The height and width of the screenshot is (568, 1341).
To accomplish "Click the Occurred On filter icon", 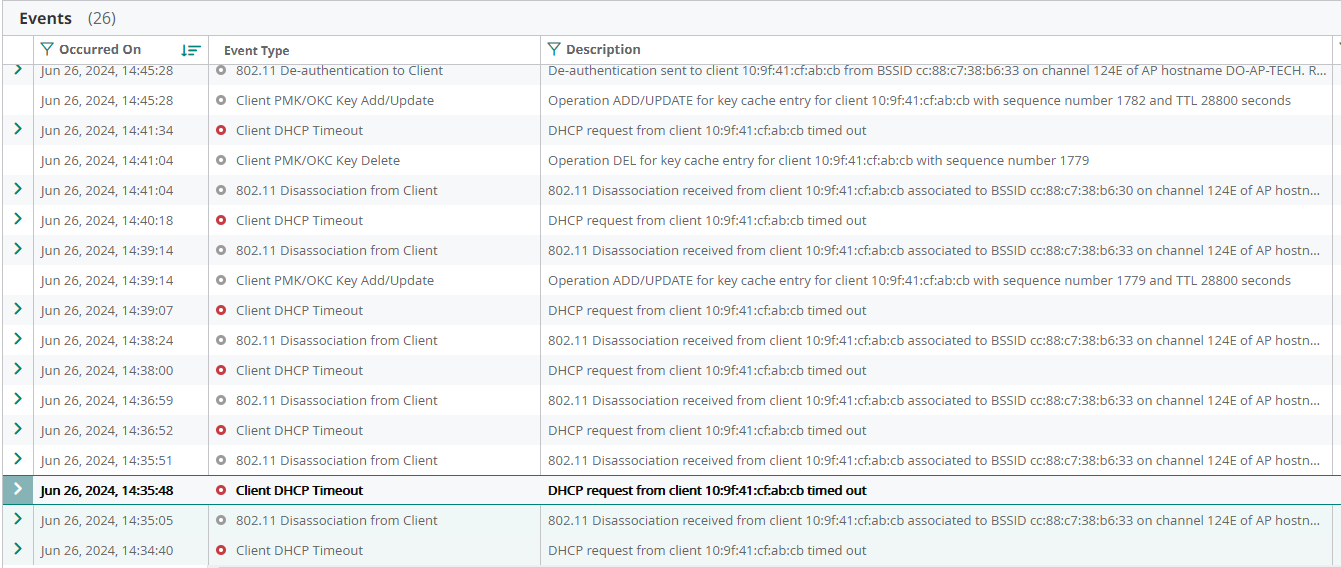I will (47, 49).
